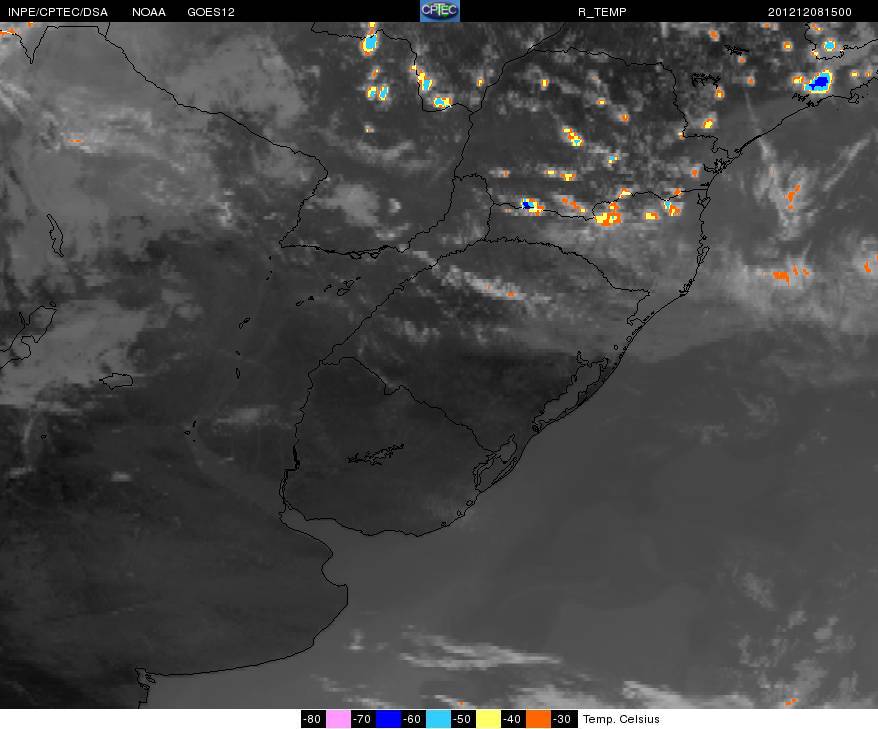The width and height of the screenshot is (878, 729).
Task: Click the Temp. Celsius legend label
Action: tap(621, 719)
